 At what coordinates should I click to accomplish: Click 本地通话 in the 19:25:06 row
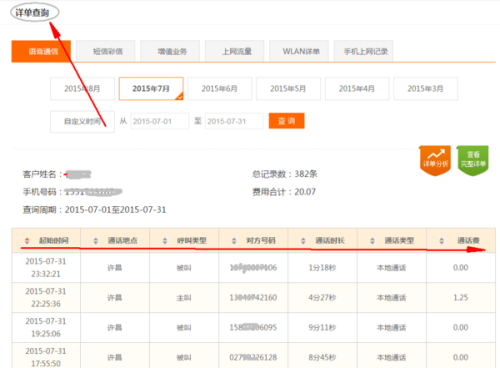(391, 328)
